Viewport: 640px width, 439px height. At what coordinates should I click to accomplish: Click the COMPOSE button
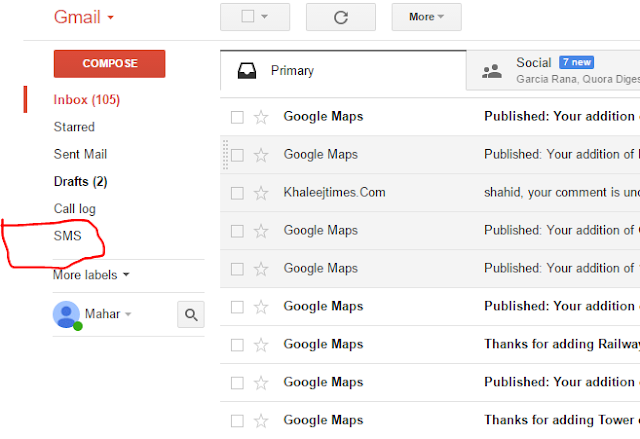coord(109,64)
